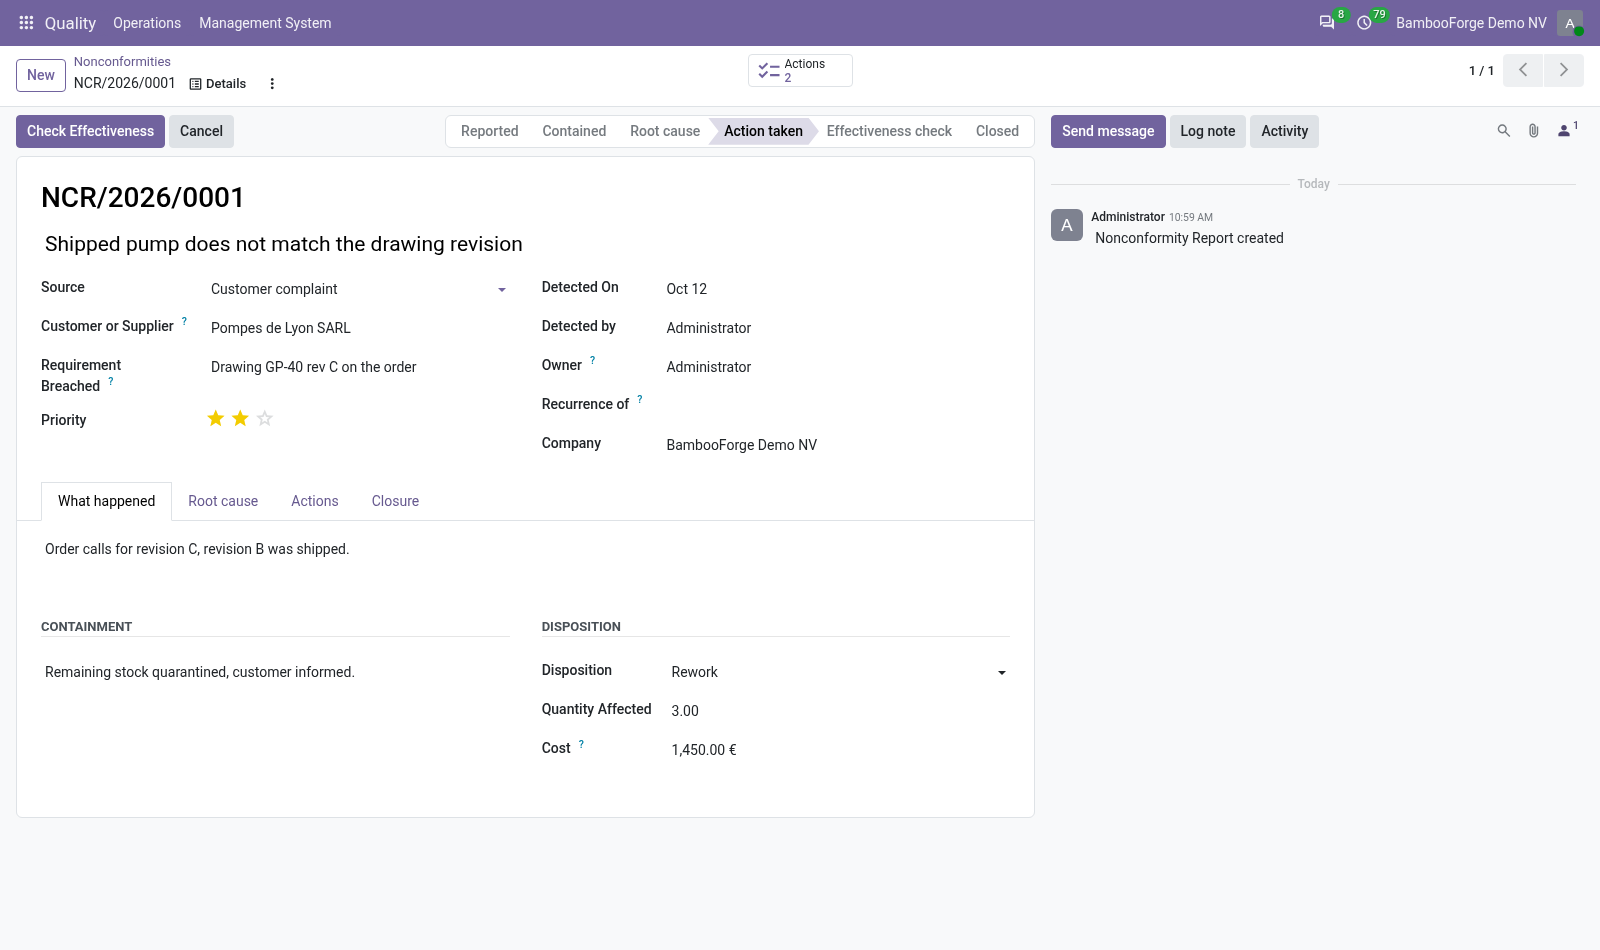Show help tooltip for Recurrence of
The width and height of the screenshot is (1600, 950).
point(640,399)
